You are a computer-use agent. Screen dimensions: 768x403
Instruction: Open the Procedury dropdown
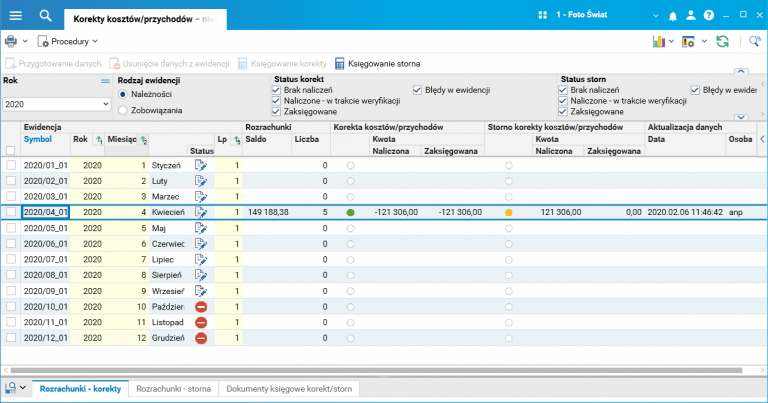click(x=68, y=41)
